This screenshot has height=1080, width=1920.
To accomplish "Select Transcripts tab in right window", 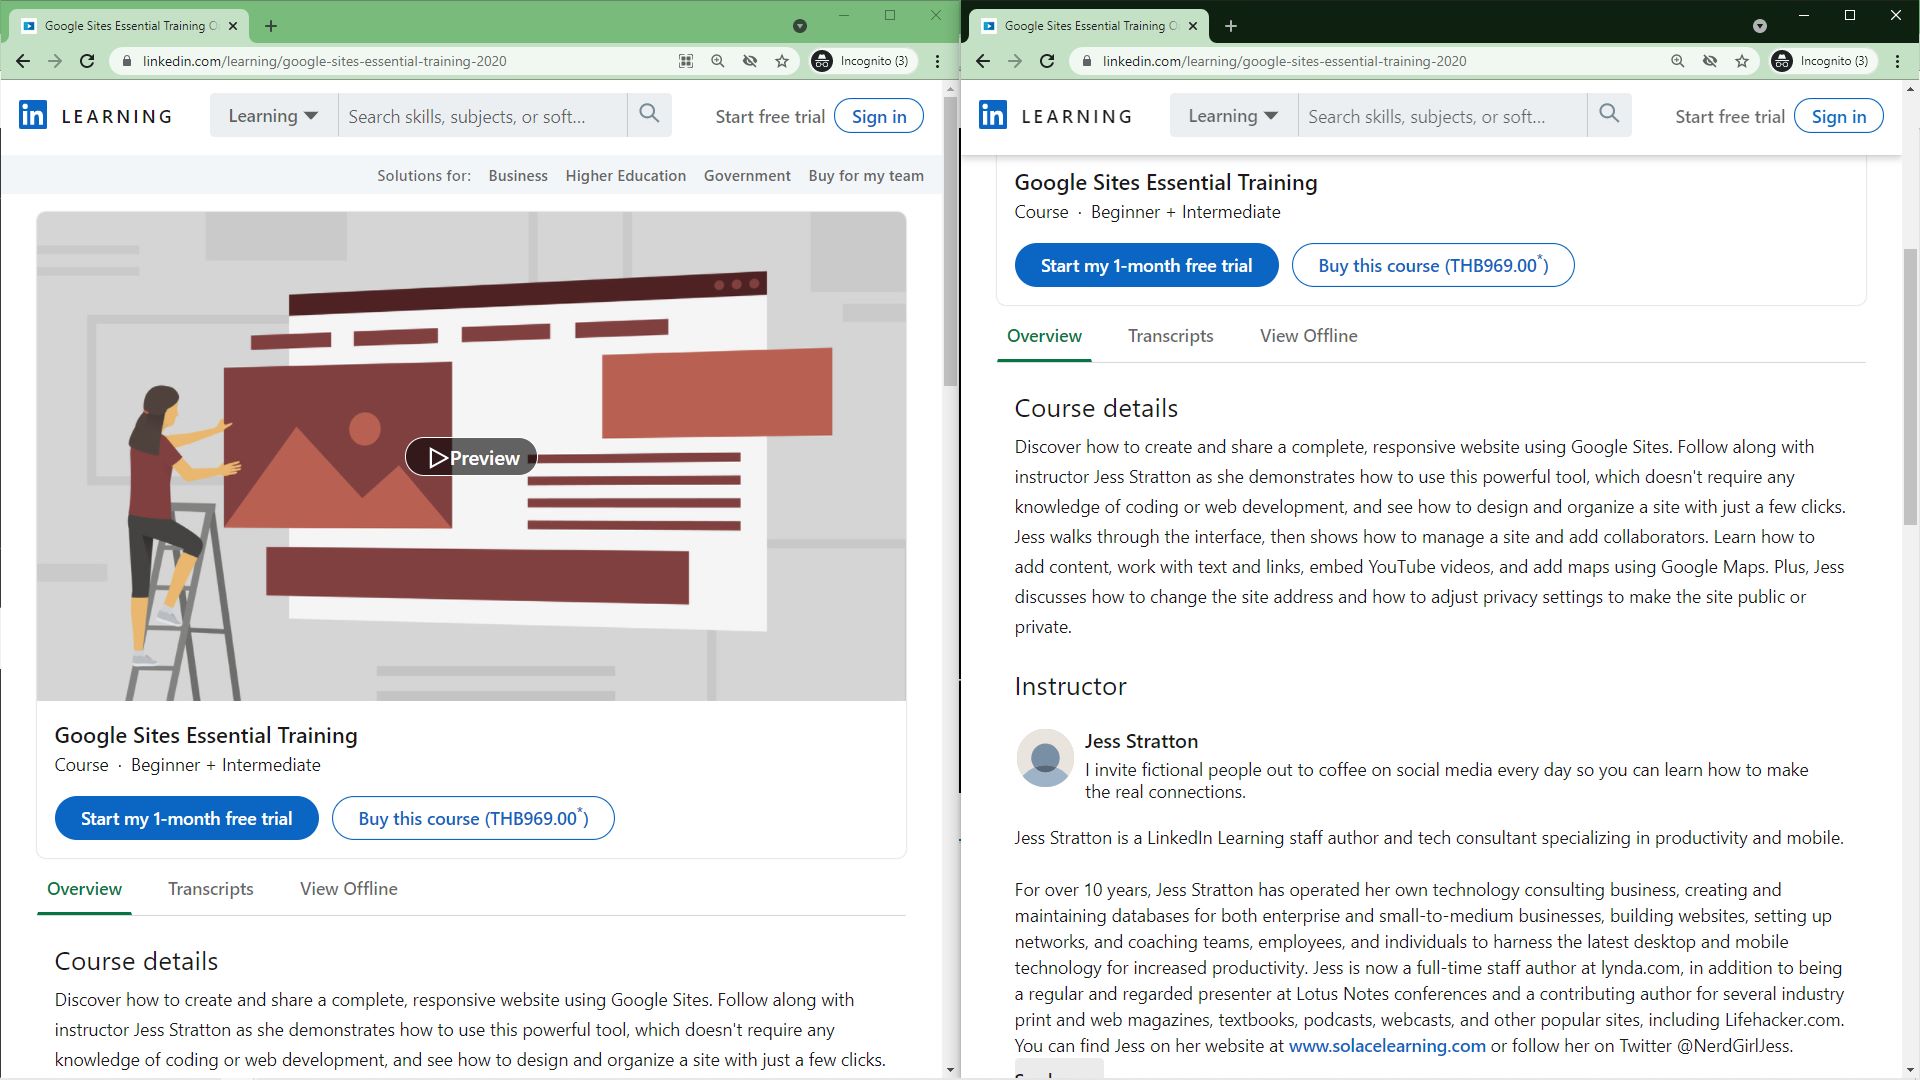I will (x=1170, y=336).
